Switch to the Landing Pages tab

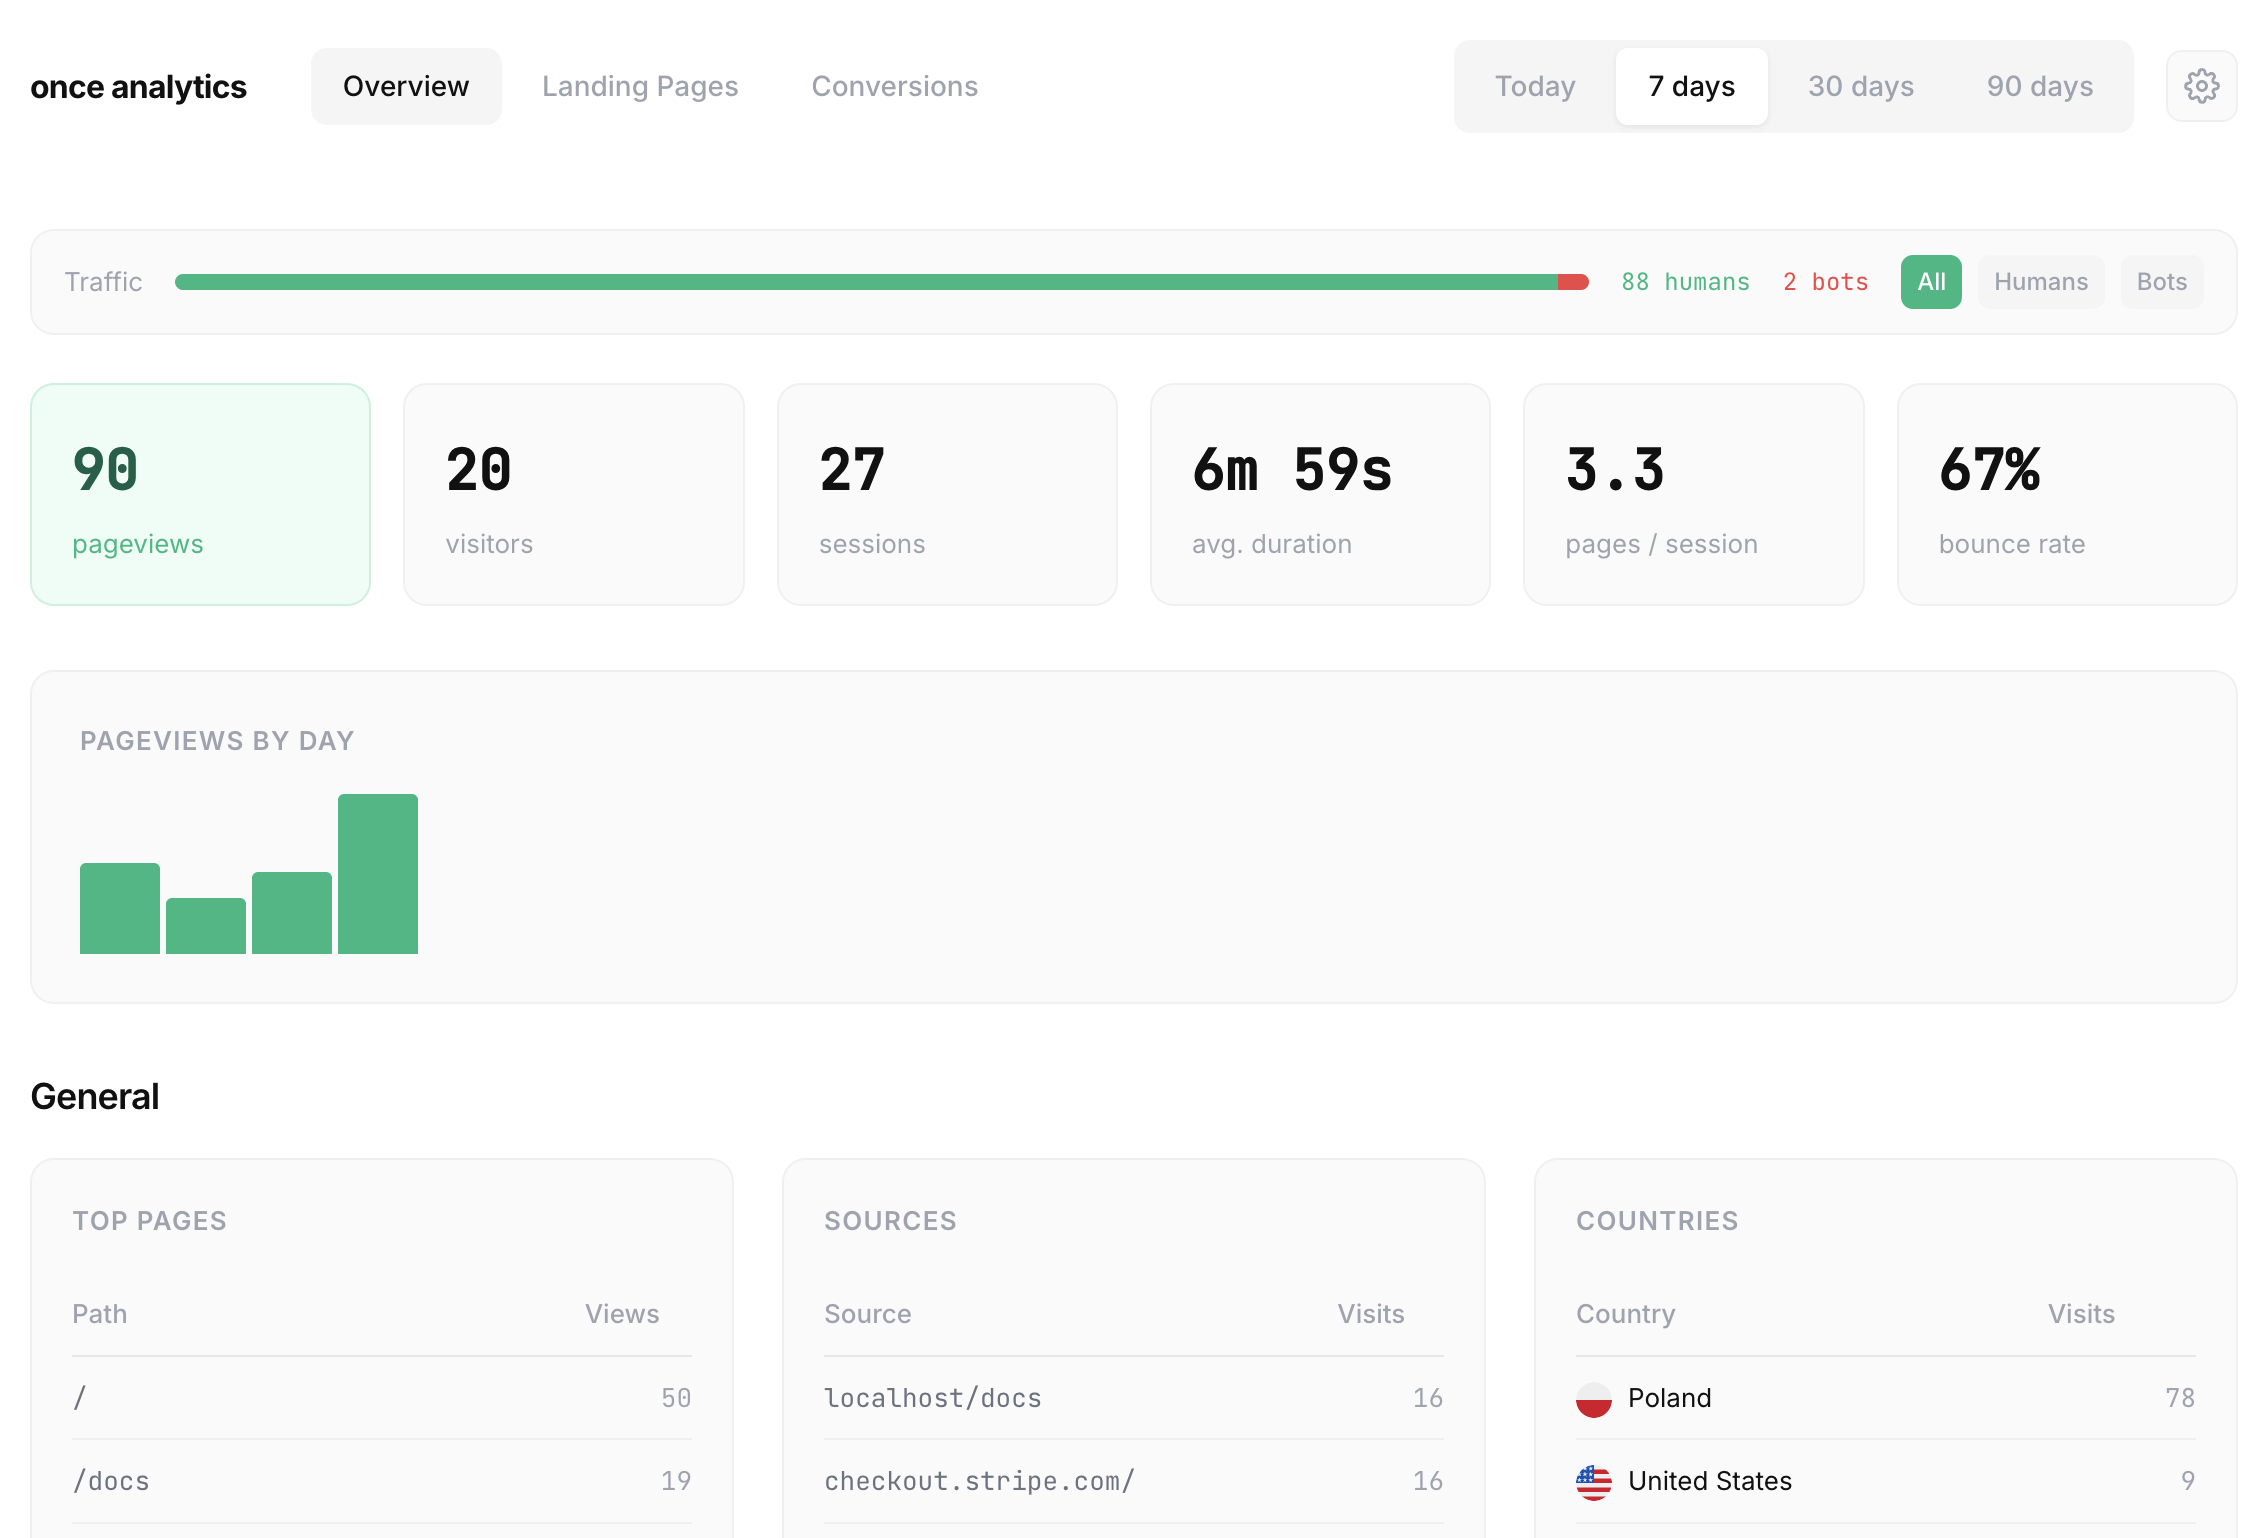(640, 86)
